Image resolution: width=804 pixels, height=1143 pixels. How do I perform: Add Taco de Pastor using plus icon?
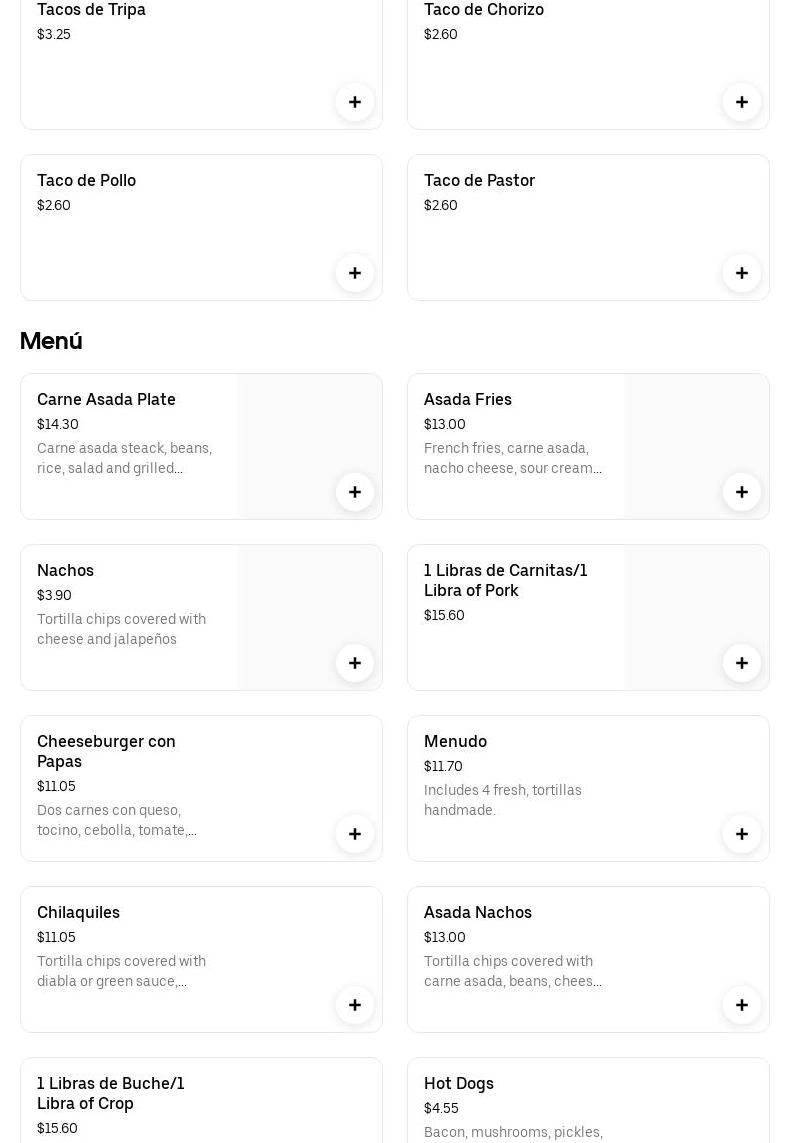point(742,273)
